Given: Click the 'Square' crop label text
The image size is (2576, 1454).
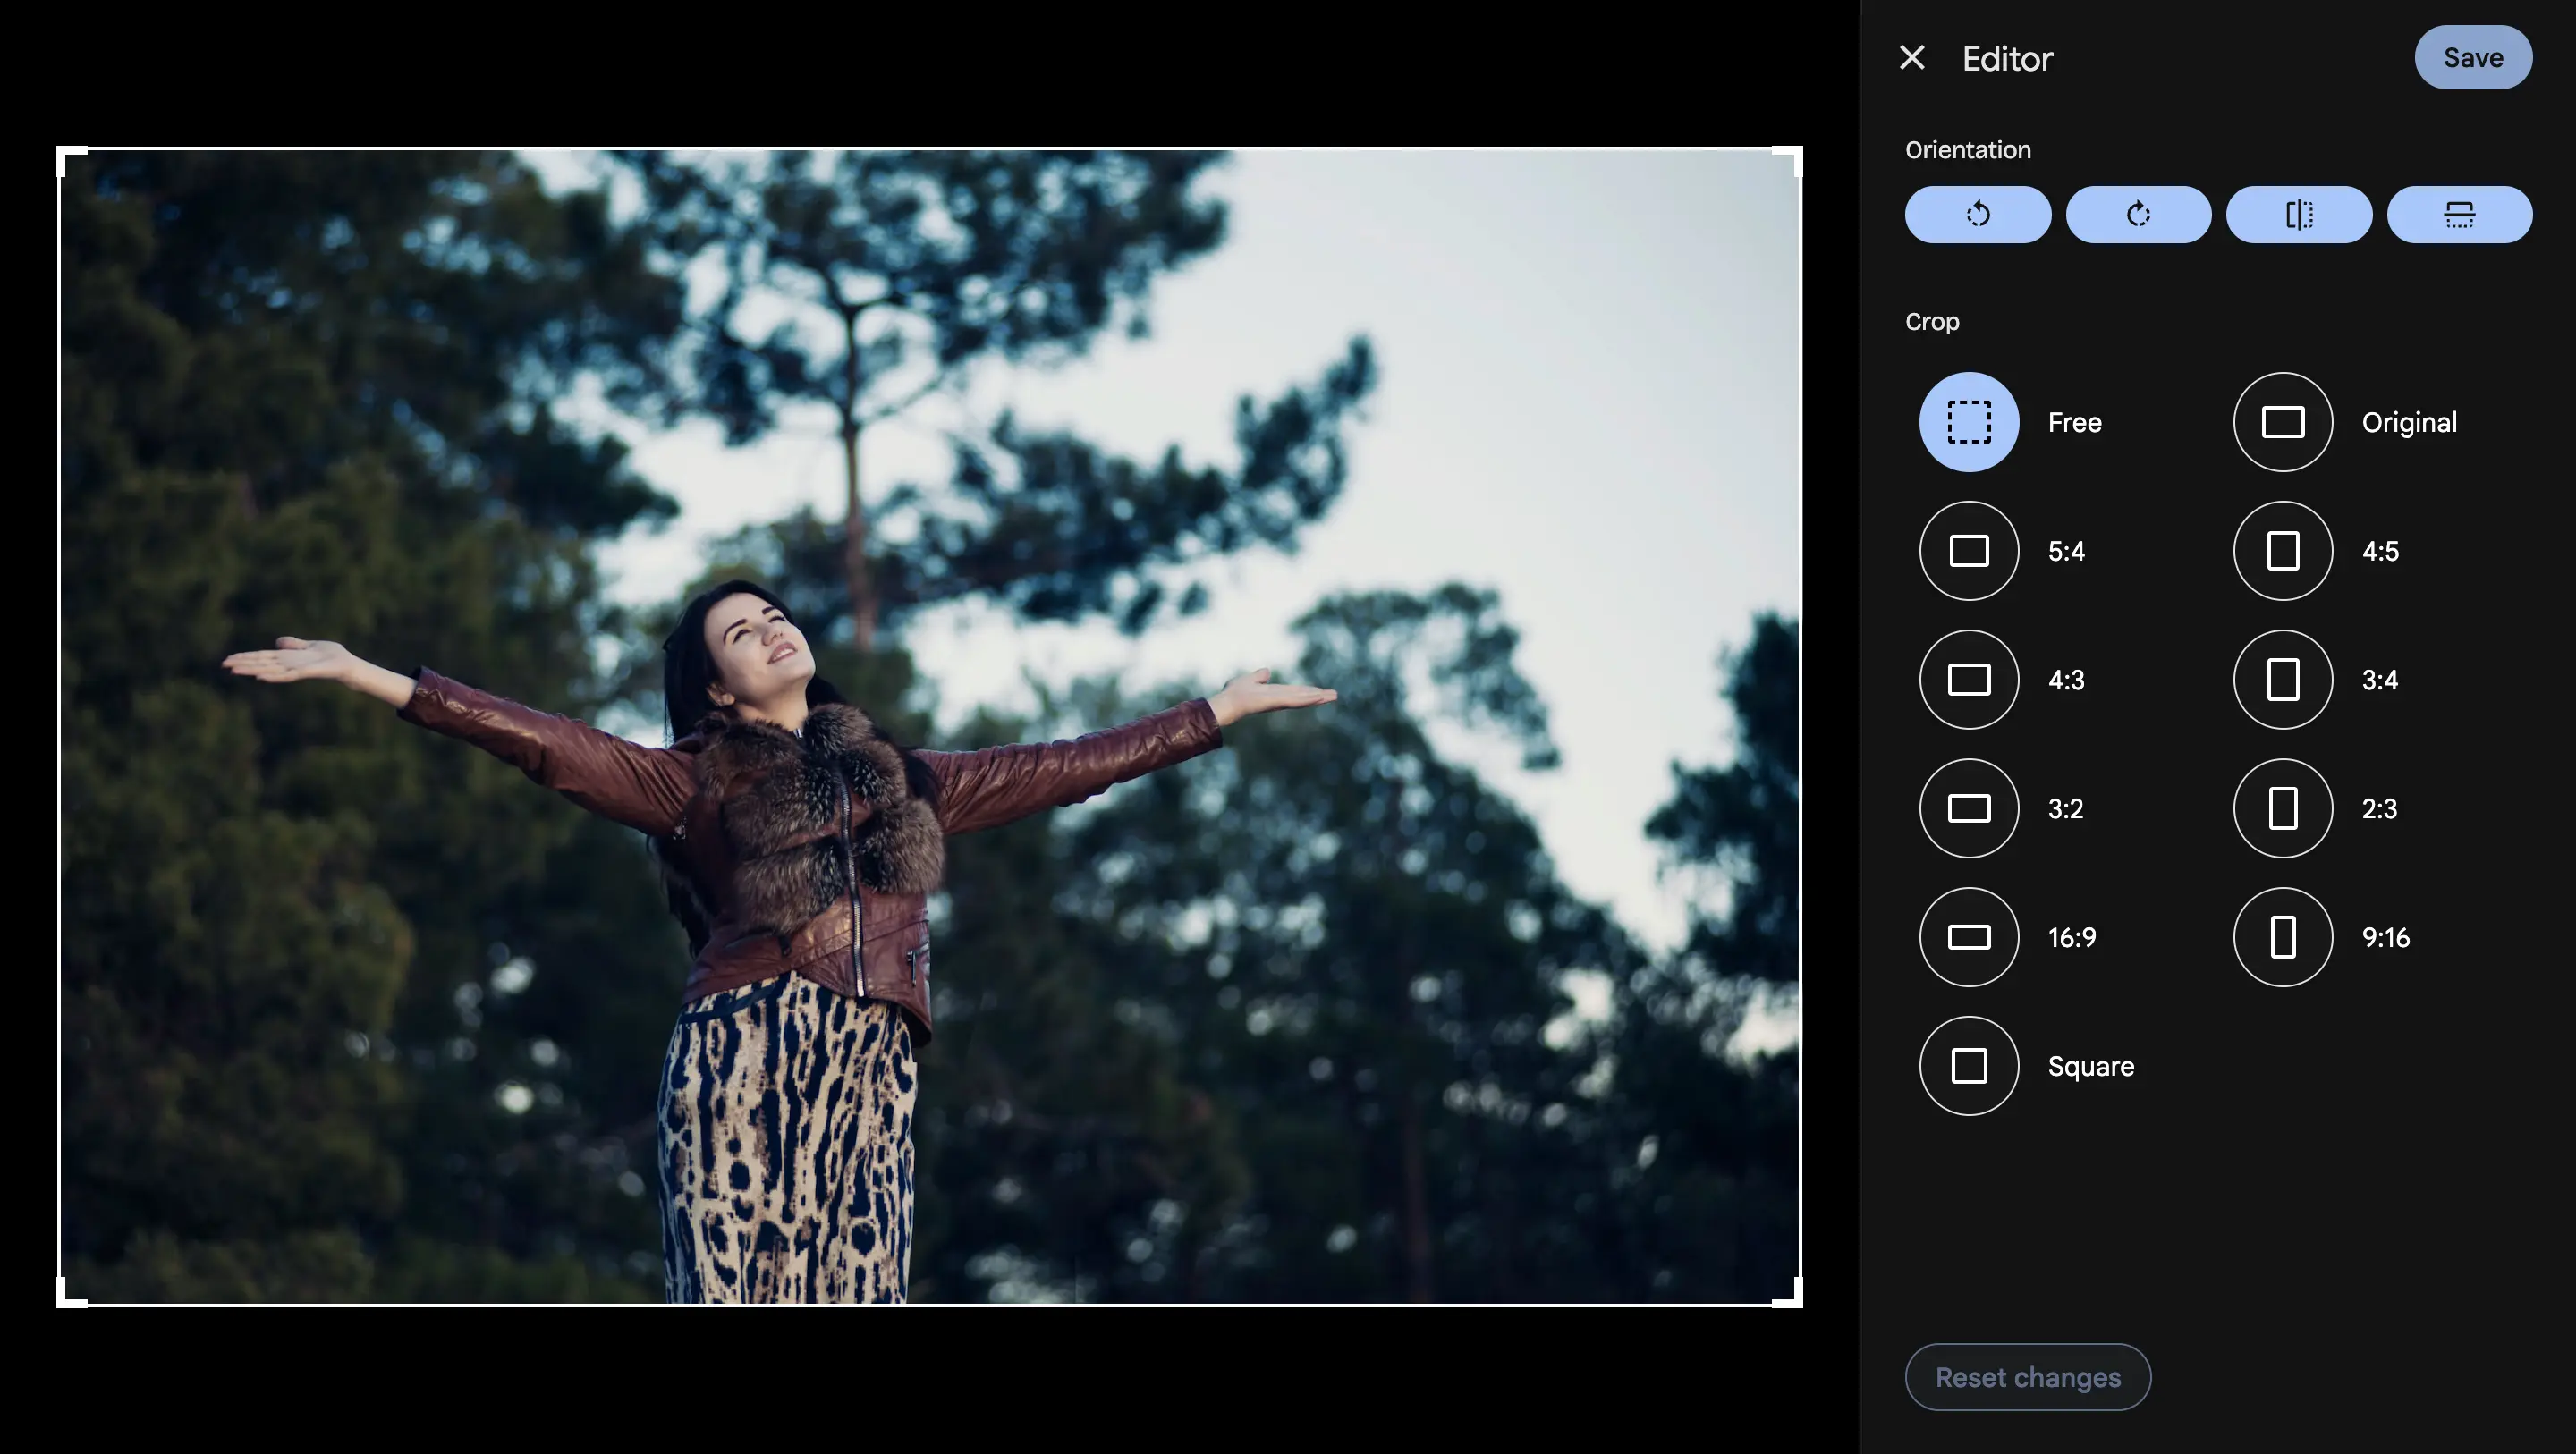Looking at the screenshot, I should click(2090, 1067).
